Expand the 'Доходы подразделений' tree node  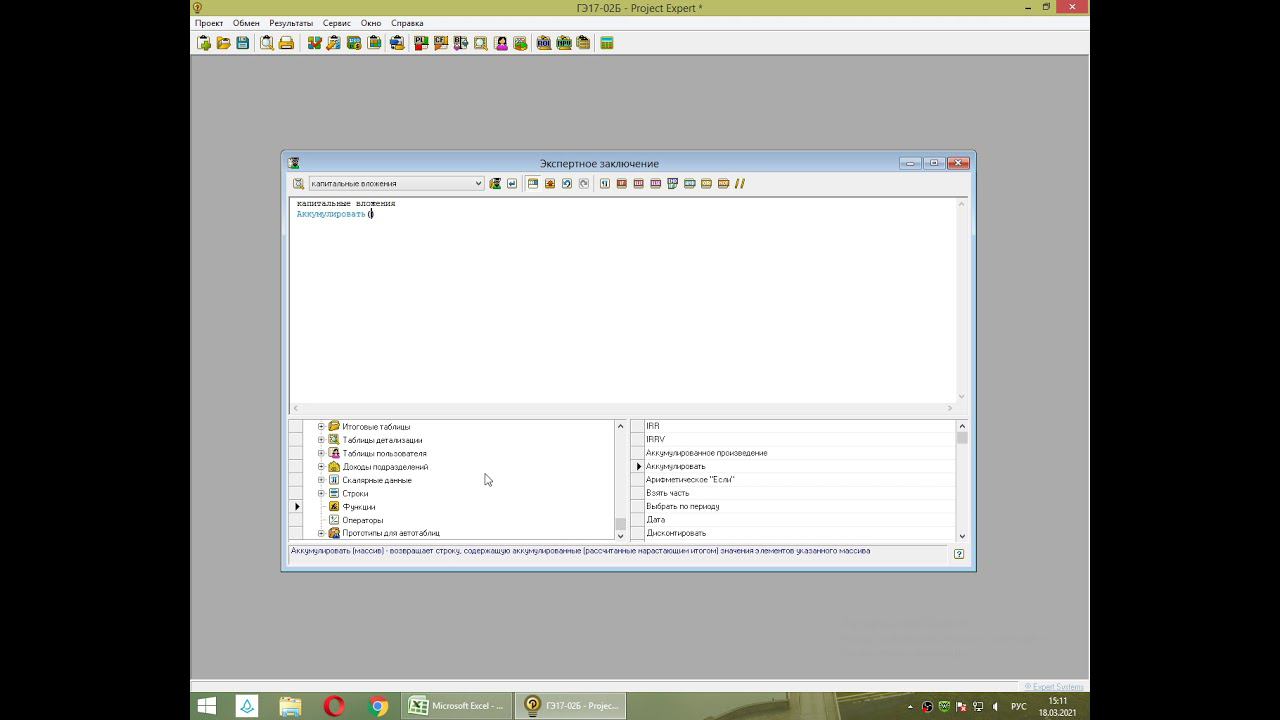tap(321, 467)
